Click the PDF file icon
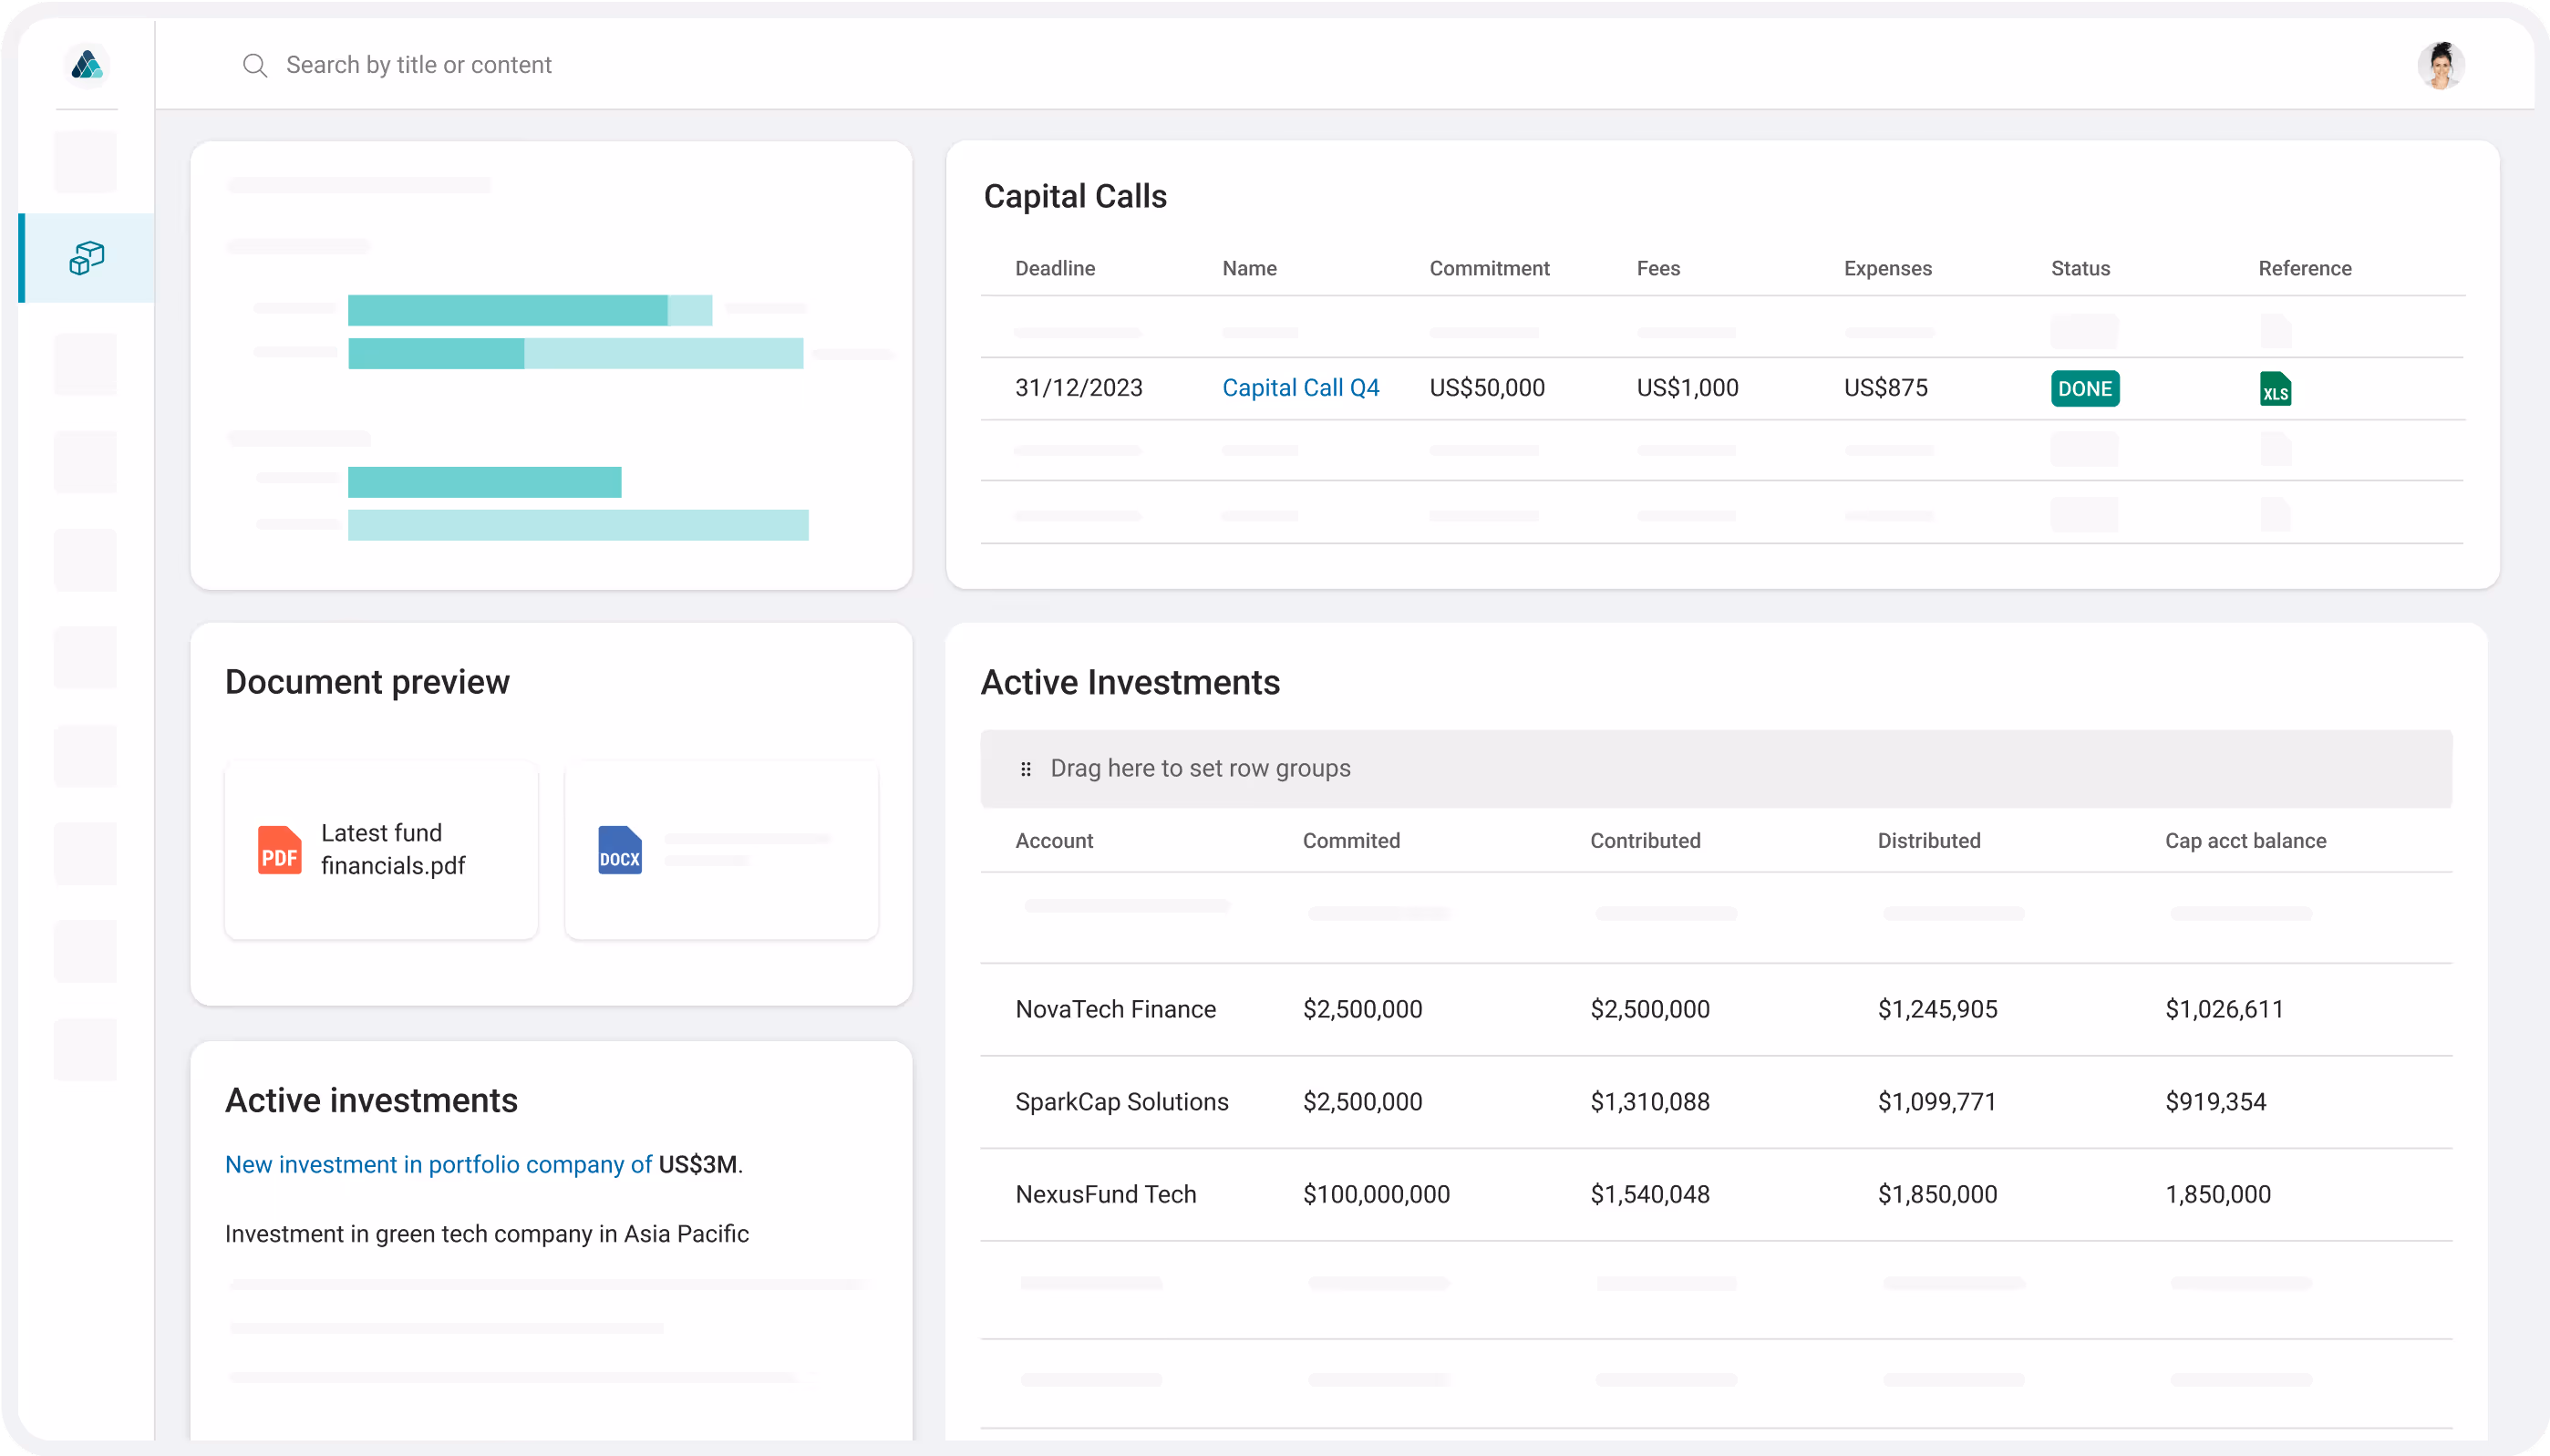This screenshot has width=2550, height=1456. [x=279, y=850]
